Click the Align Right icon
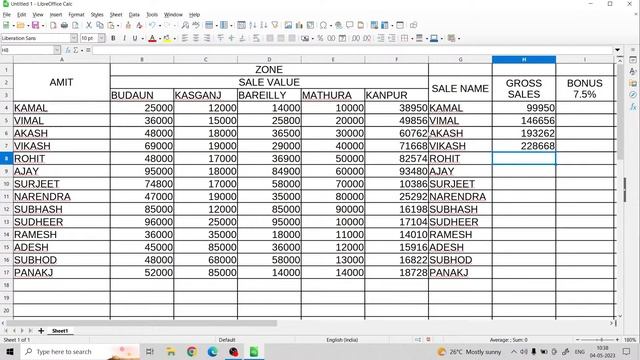 click(x=207, y=38)
